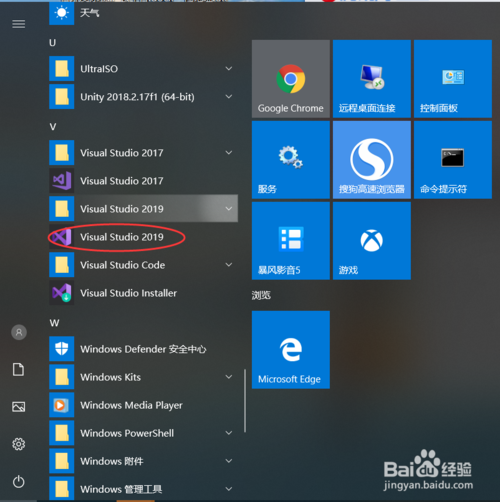Expand Windows 附件 chevron
Viewport: 500px width, 502px height.
pos(229,461)
